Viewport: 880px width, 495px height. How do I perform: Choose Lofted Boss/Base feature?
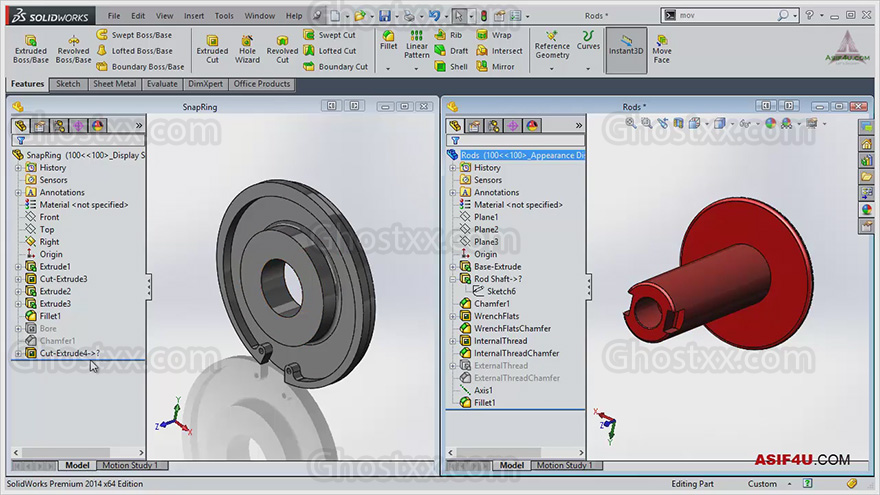point(135,51)
